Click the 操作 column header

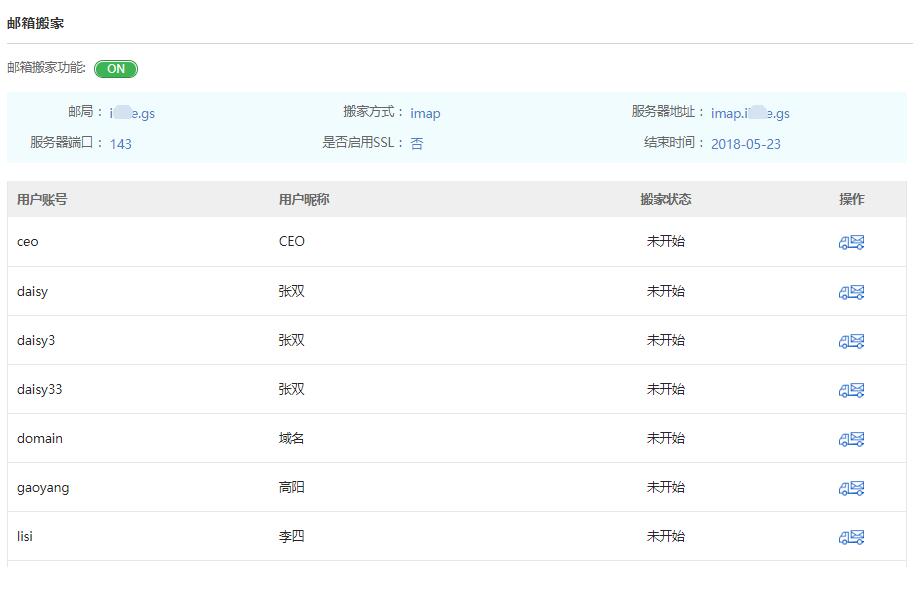pyautogui.click(x=851, y=199)
